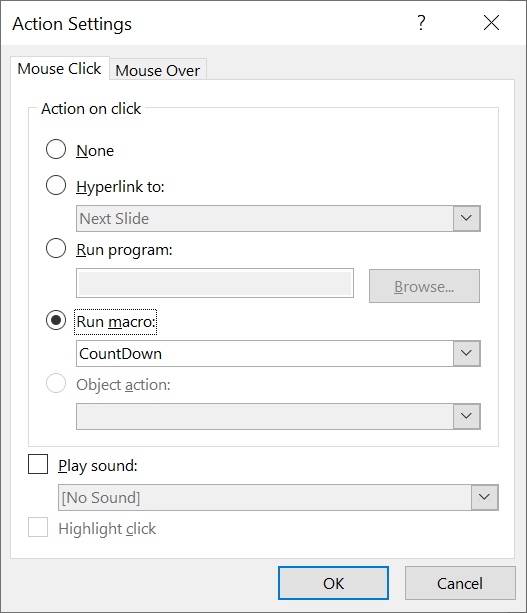Expand the Next Slide hyperlink dropdown
Image resolution: width=527 pixels, height=613 pixels.
pyautogui.click(x=466, y=218)
